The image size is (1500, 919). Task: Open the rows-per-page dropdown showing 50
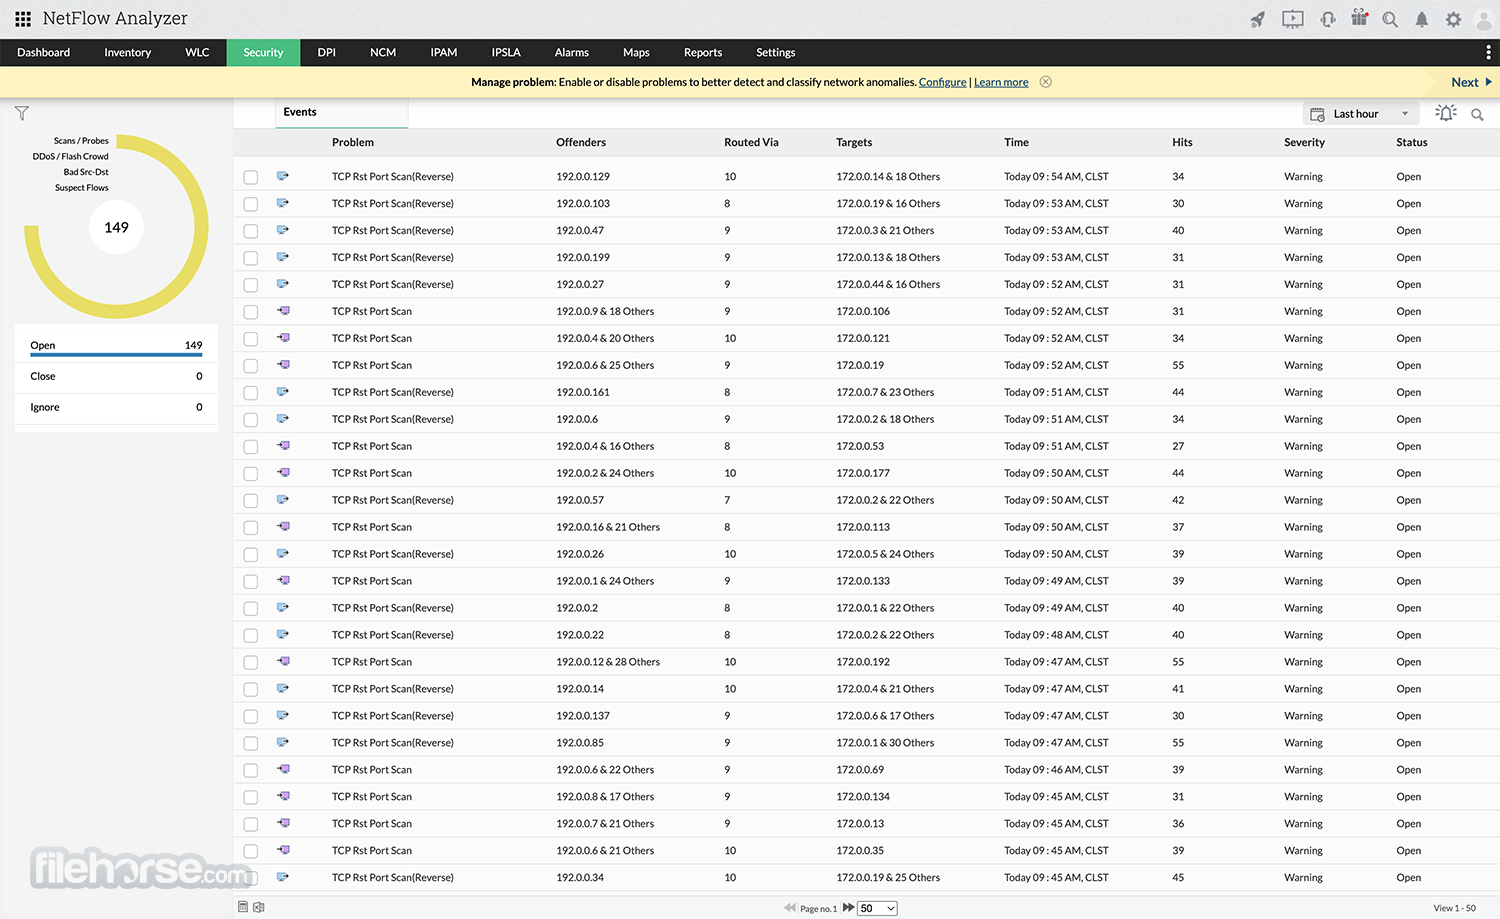pyautogui.click(x=877, y=908)
